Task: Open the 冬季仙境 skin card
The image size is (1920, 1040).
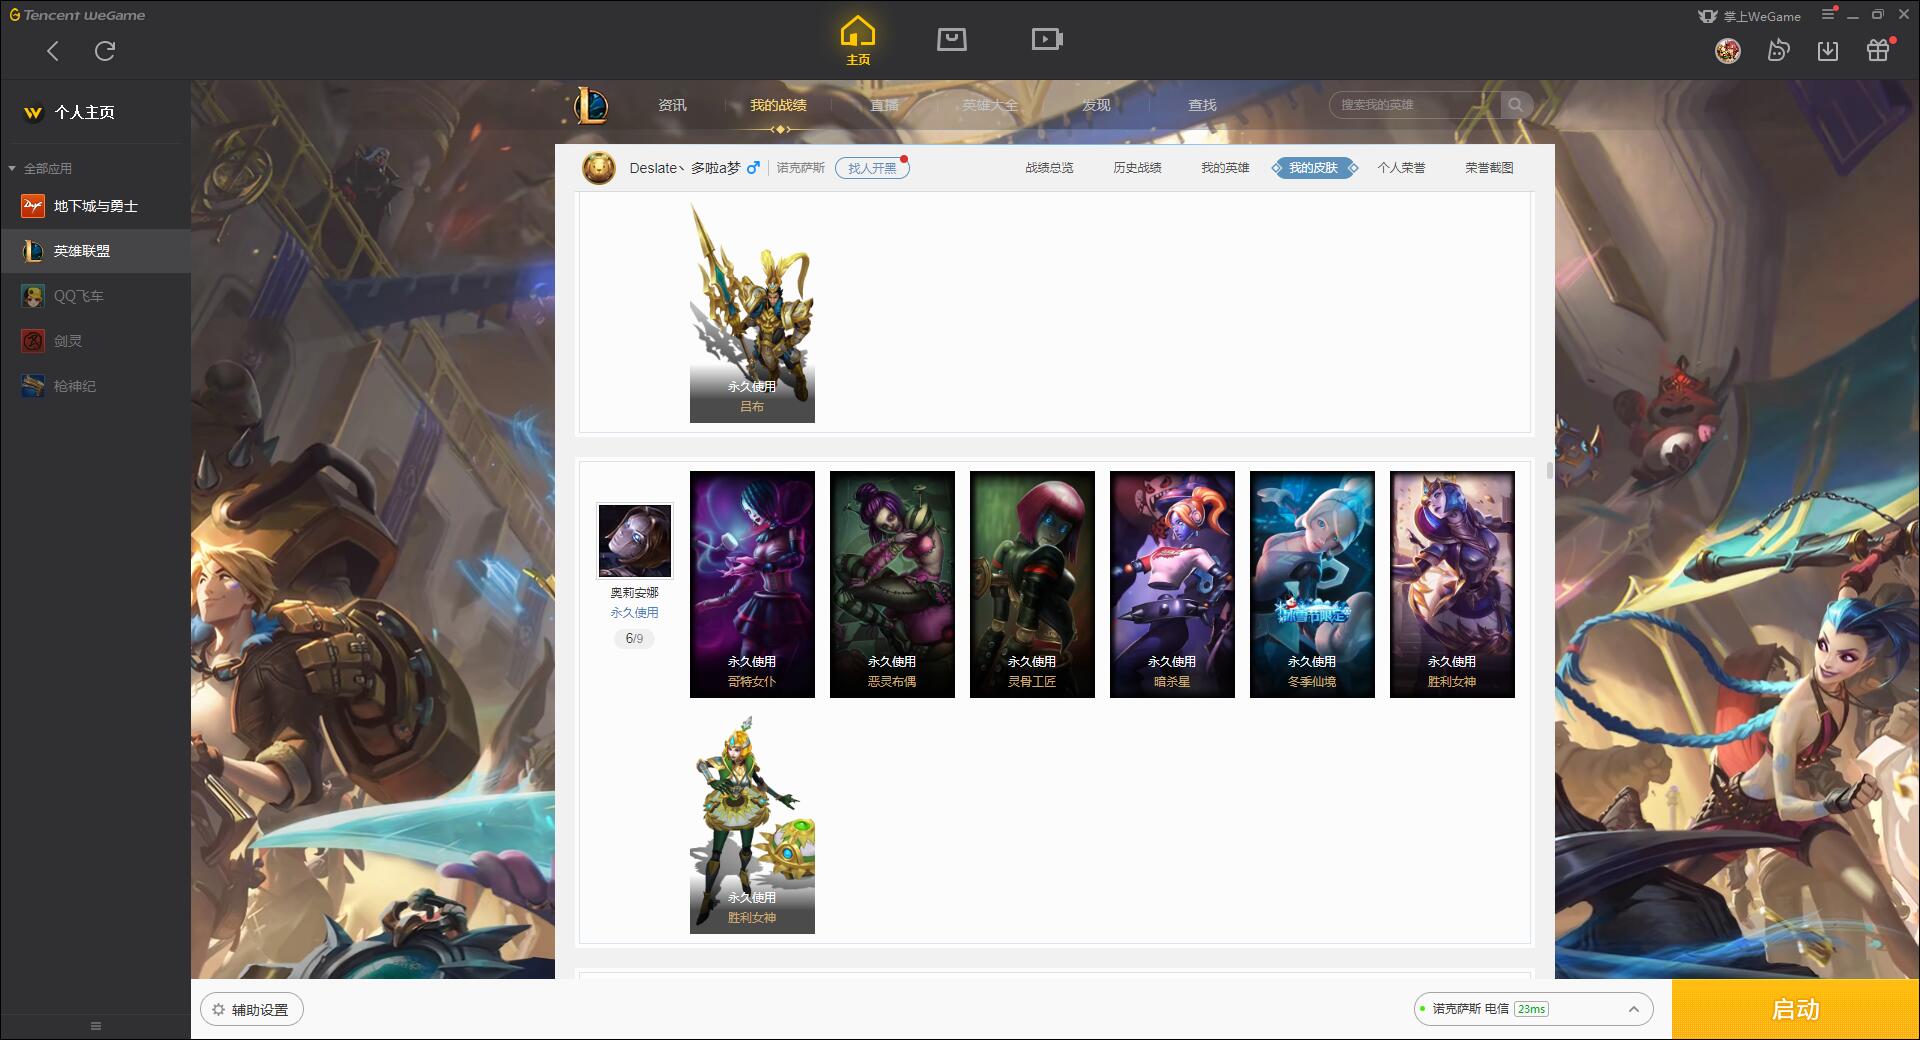Action: coord(1312,584)
